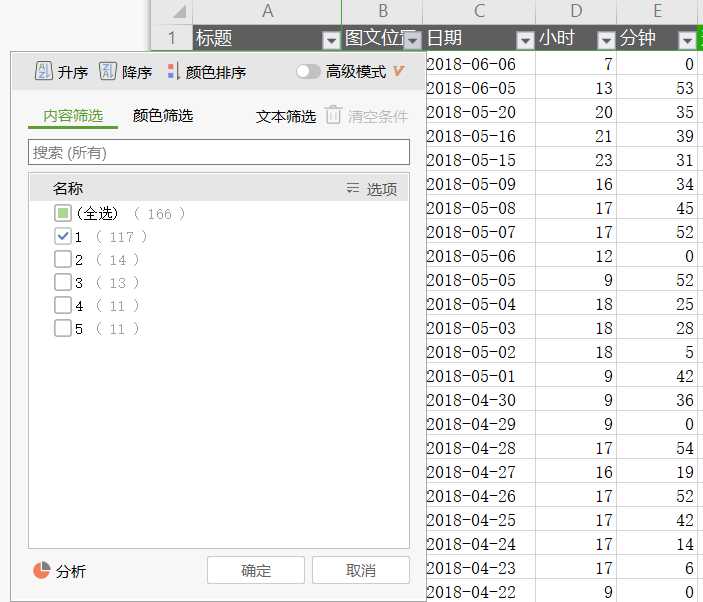Viewport: 703px width, 602px height.
Task: Click date cell 2018-06-06
Action: pos(481,64)
